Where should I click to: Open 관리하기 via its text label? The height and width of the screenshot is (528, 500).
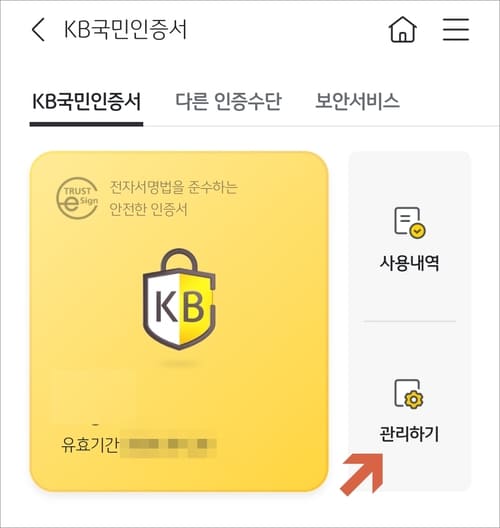409,433
